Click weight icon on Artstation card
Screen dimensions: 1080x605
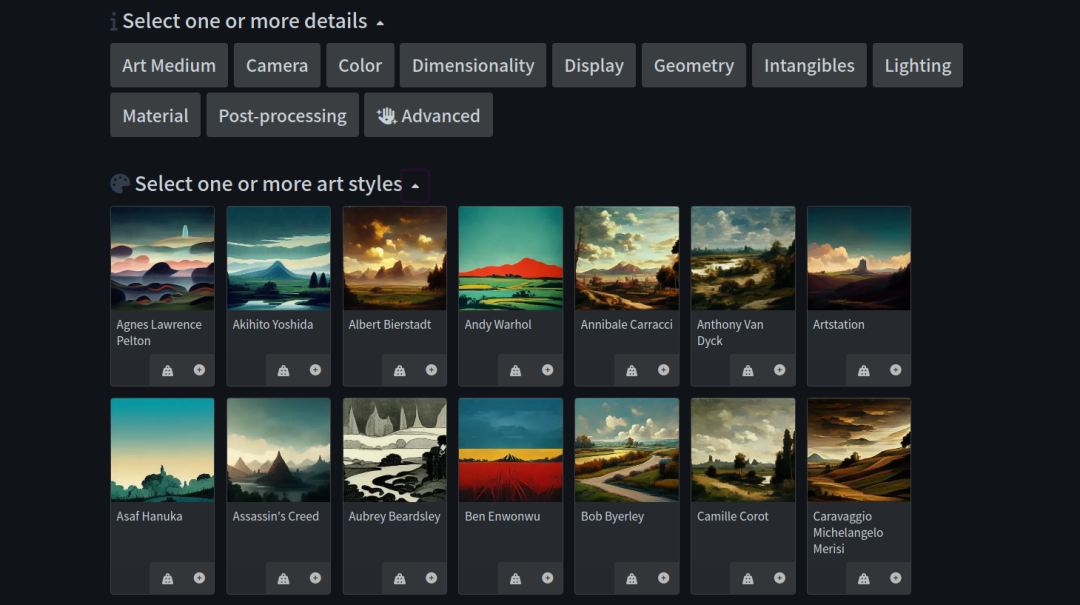(x=864, y=371)
